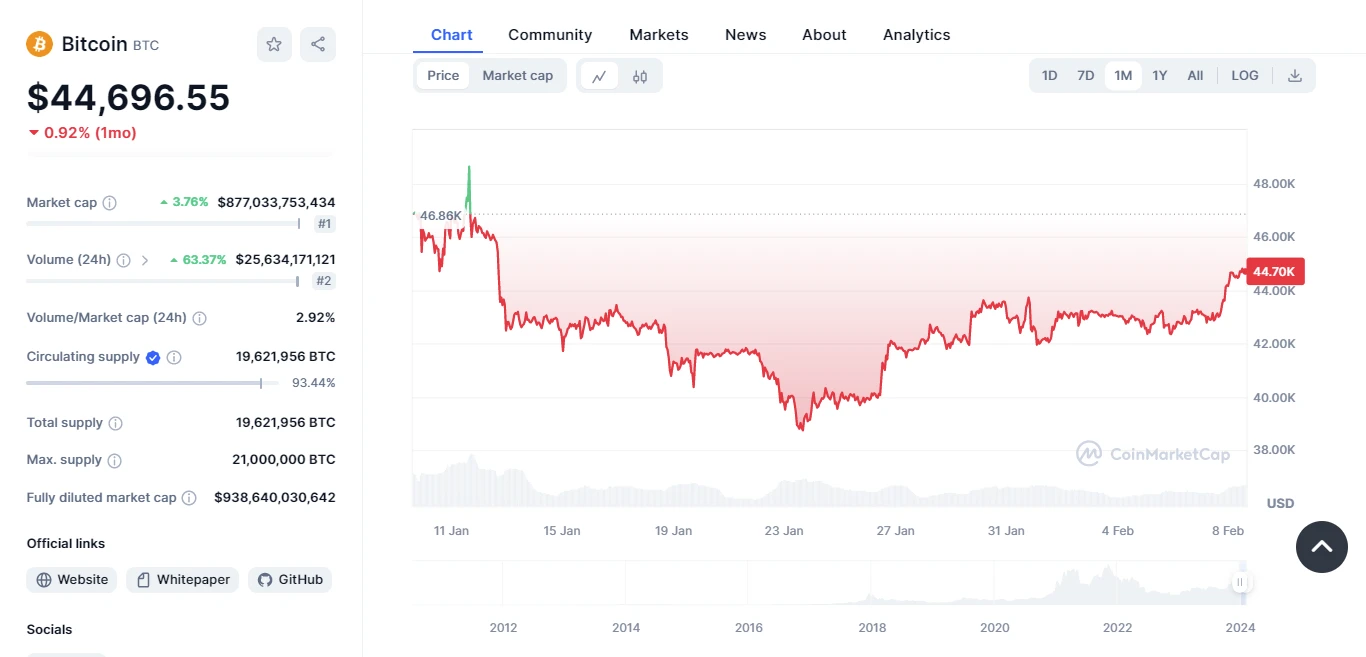Image resolution: width=1366 pixels, height=657 pixels.
Task: Open the Chart tab
Action: 451,34
